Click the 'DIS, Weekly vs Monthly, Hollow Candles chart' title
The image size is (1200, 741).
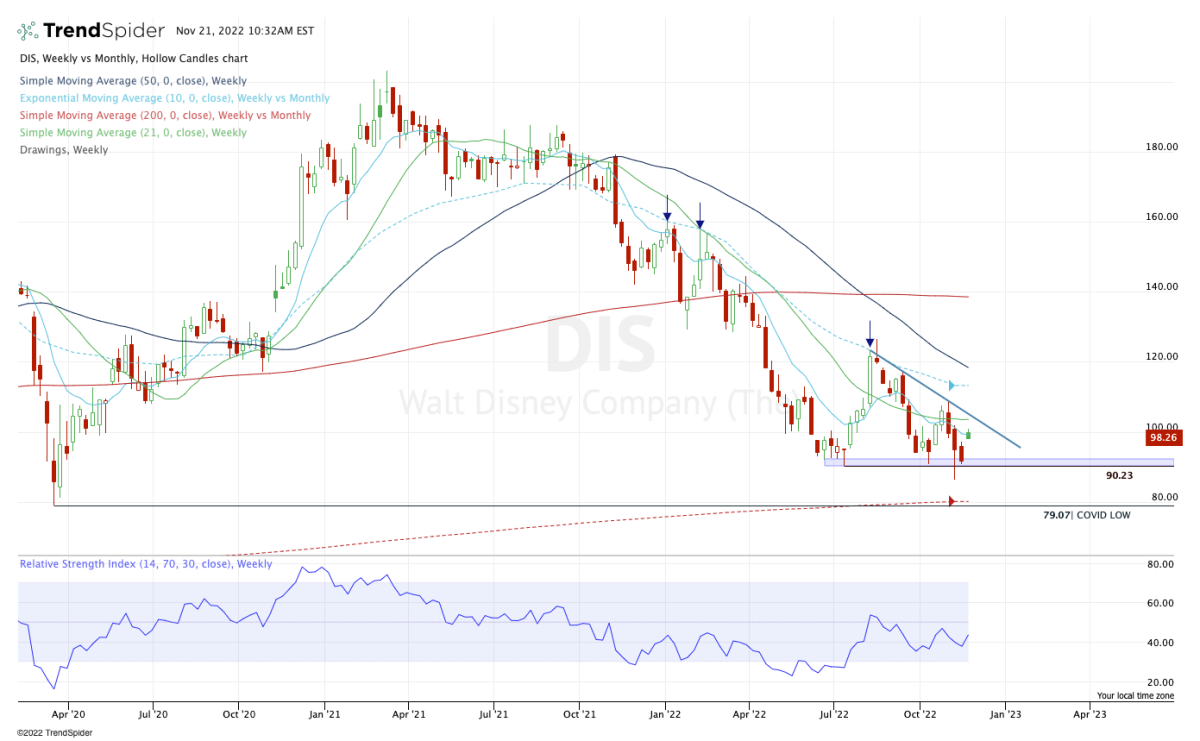pos(133,59)
